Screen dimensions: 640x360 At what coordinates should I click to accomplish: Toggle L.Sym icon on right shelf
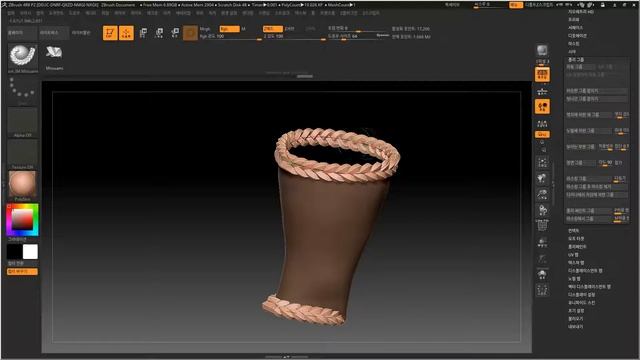pyautogui.click(x=542, y=123)
